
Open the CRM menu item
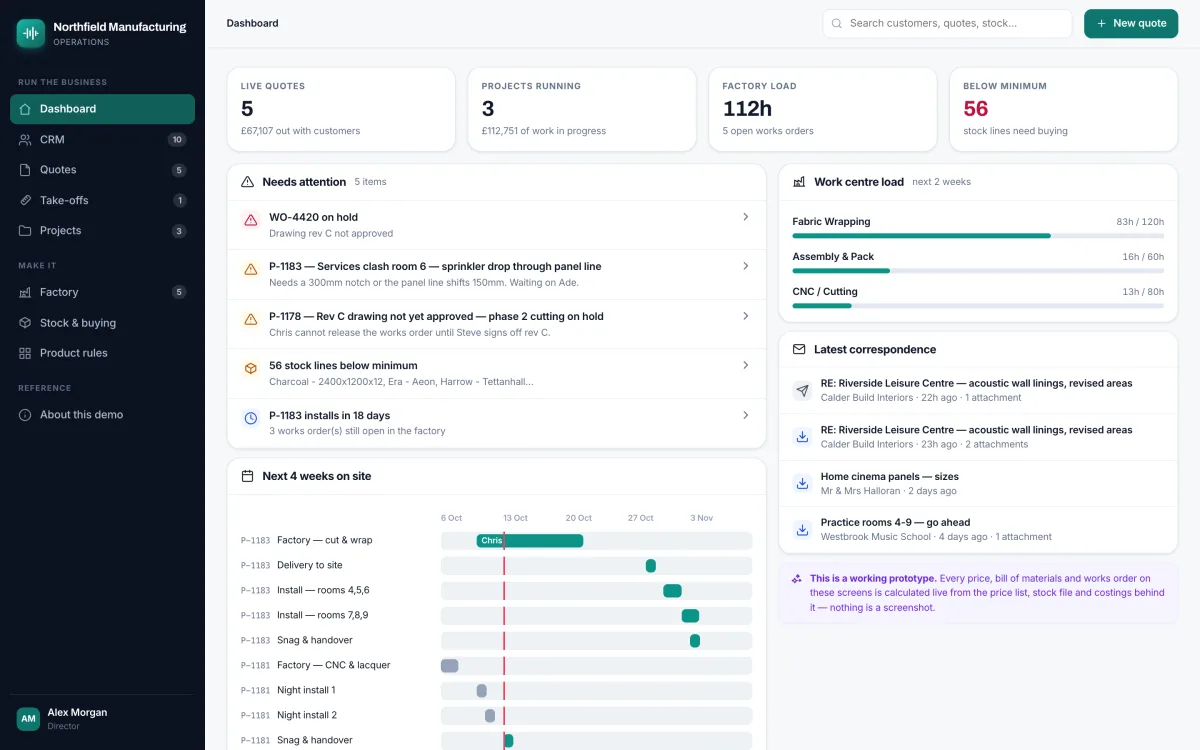pos(102,140)
